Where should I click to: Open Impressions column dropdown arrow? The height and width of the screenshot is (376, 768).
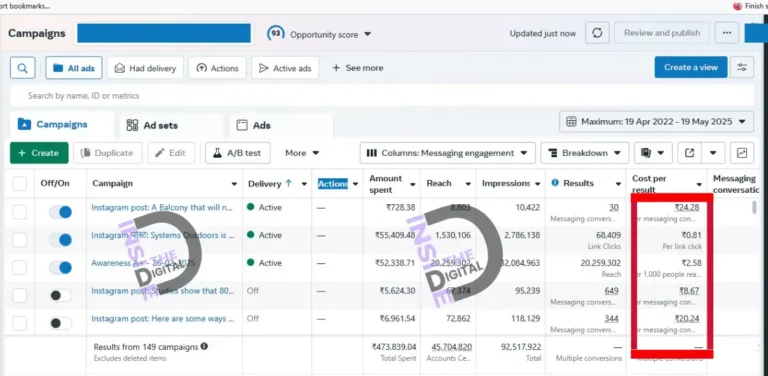tap(538, 184)
